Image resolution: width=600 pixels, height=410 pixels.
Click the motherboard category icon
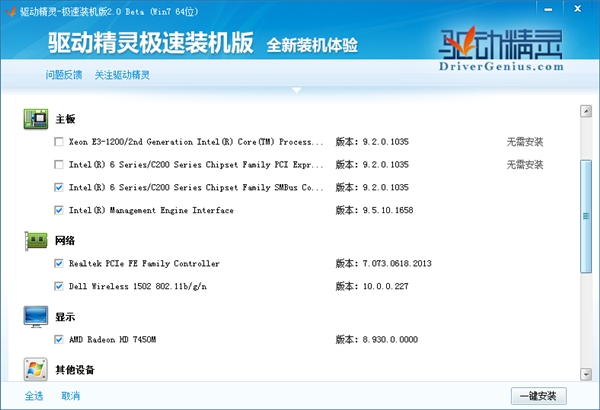36,119
